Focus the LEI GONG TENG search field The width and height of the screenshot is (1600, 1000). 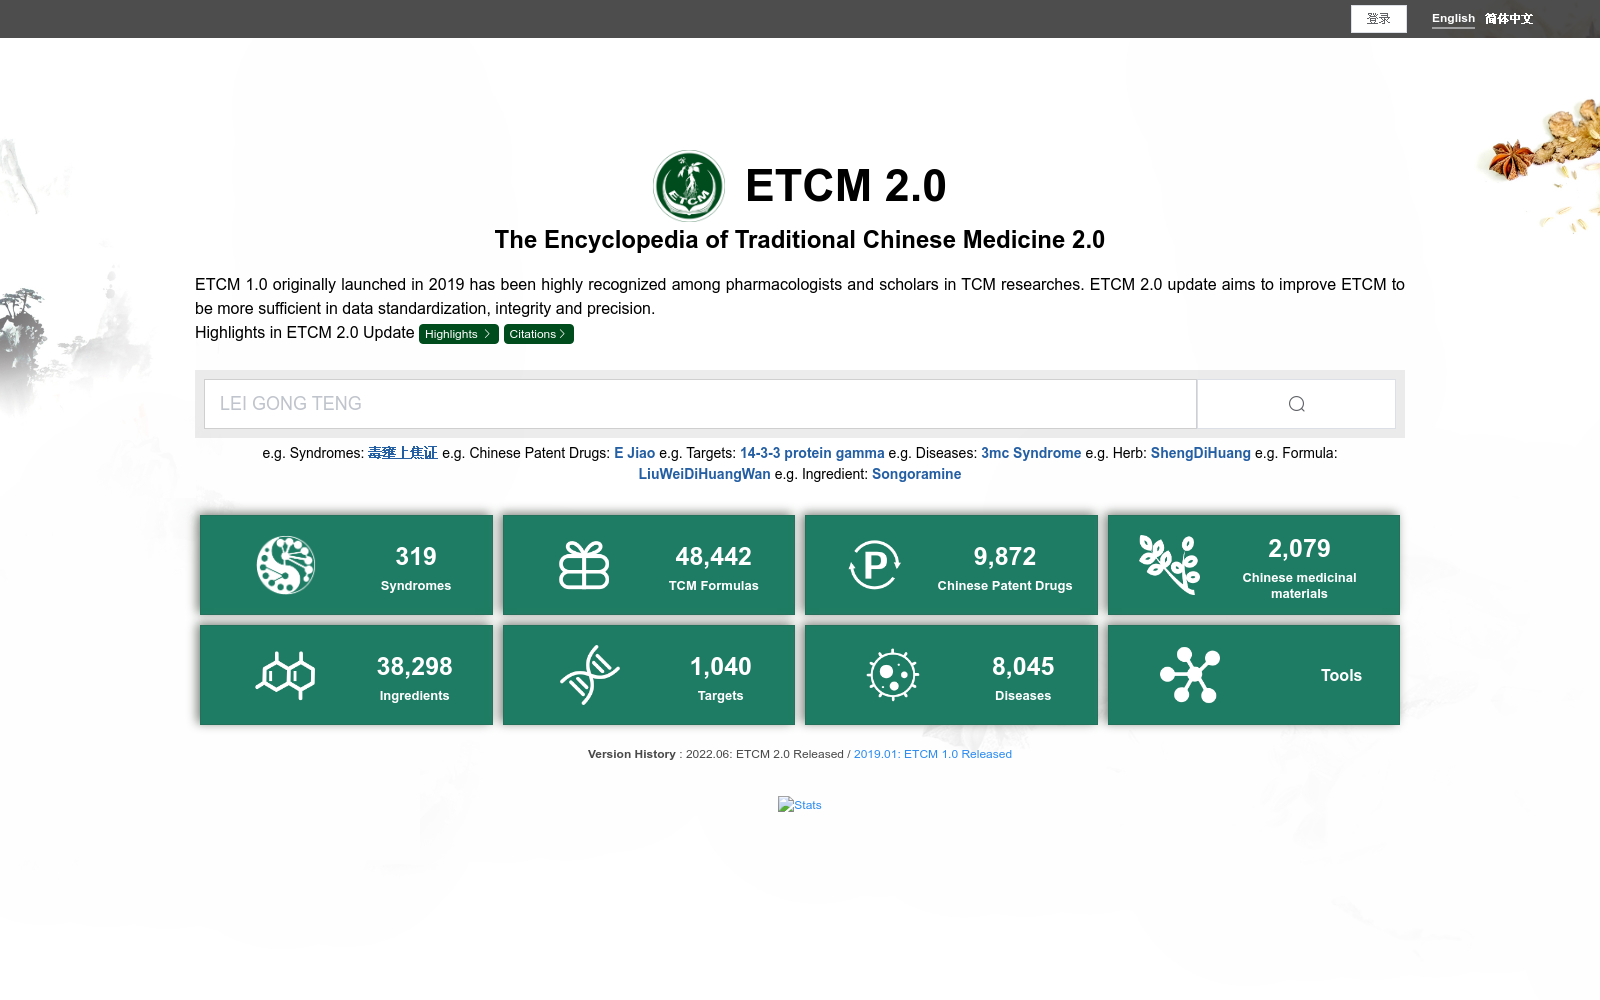tap(700, 404)
